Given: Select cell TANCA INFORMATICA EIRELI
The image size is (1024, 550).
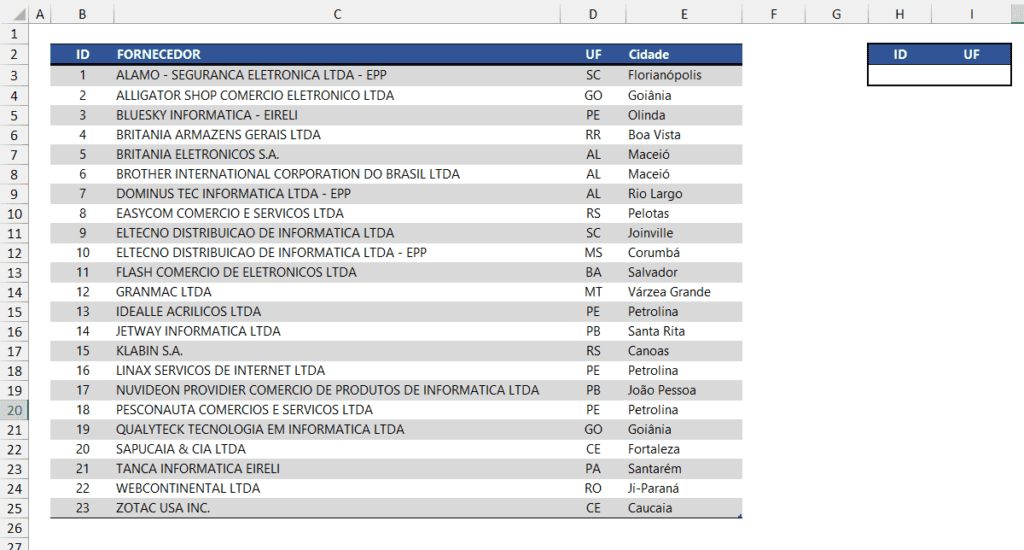Looking at the screenshot, I should click(x=337, y=468).
